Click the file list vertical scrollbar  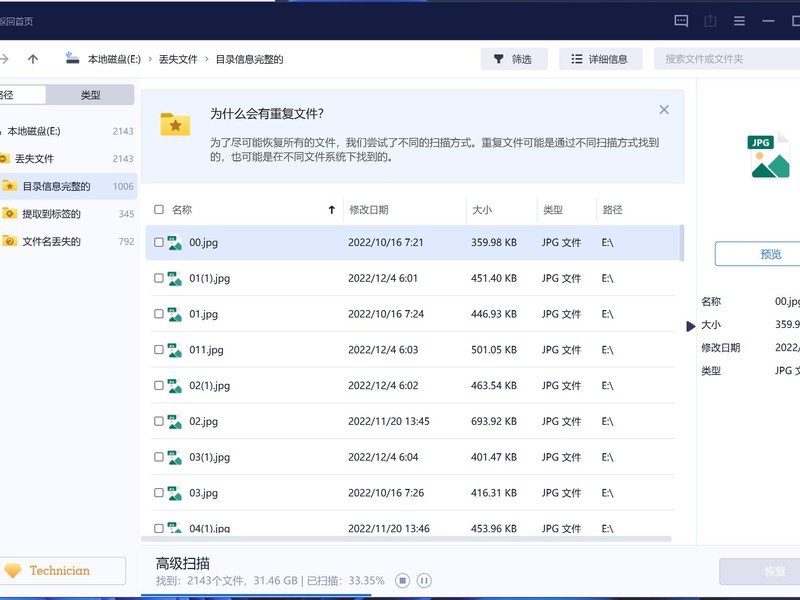pyautogui.click(x=682, y=243)
